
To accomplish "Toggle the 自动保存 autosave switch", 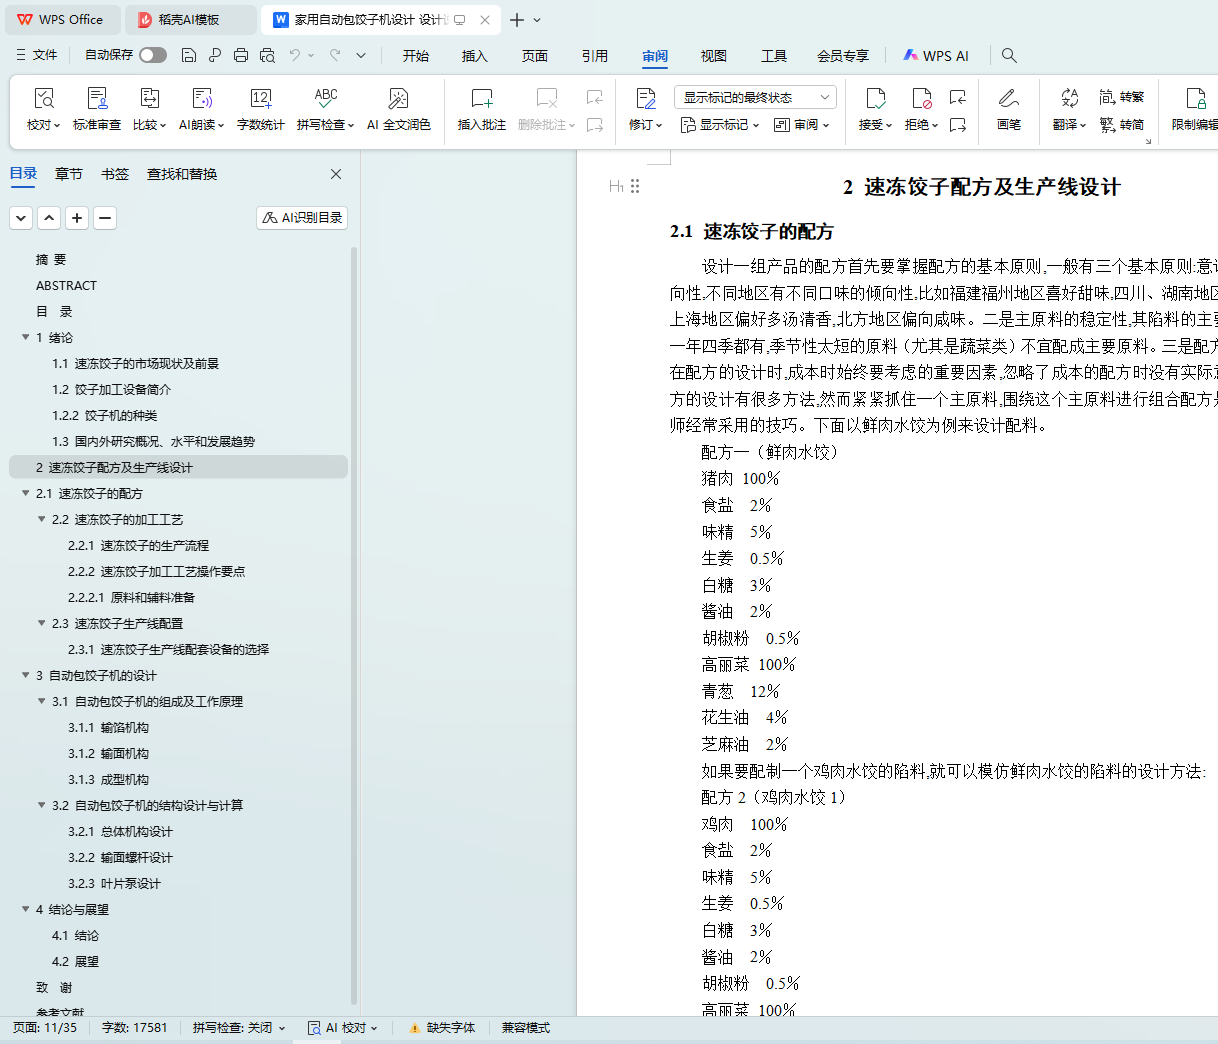I will coord(153,56).
